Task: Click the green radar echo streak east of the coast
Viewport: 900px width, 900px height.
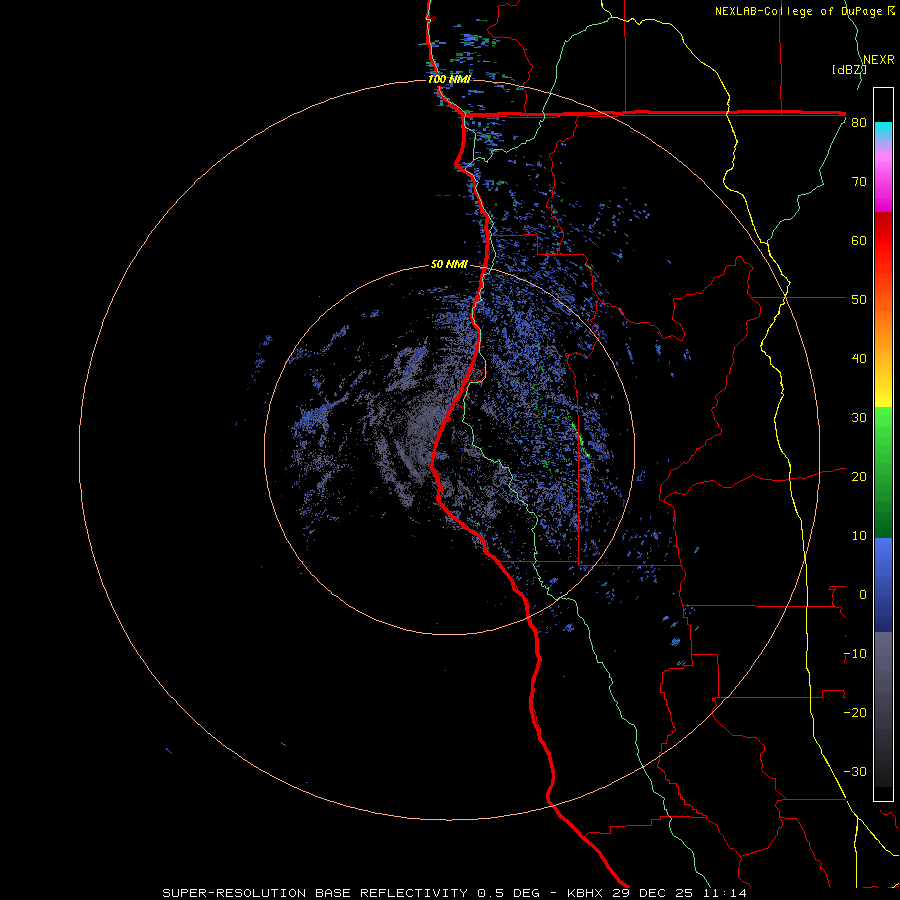Action: coord(580,439)
